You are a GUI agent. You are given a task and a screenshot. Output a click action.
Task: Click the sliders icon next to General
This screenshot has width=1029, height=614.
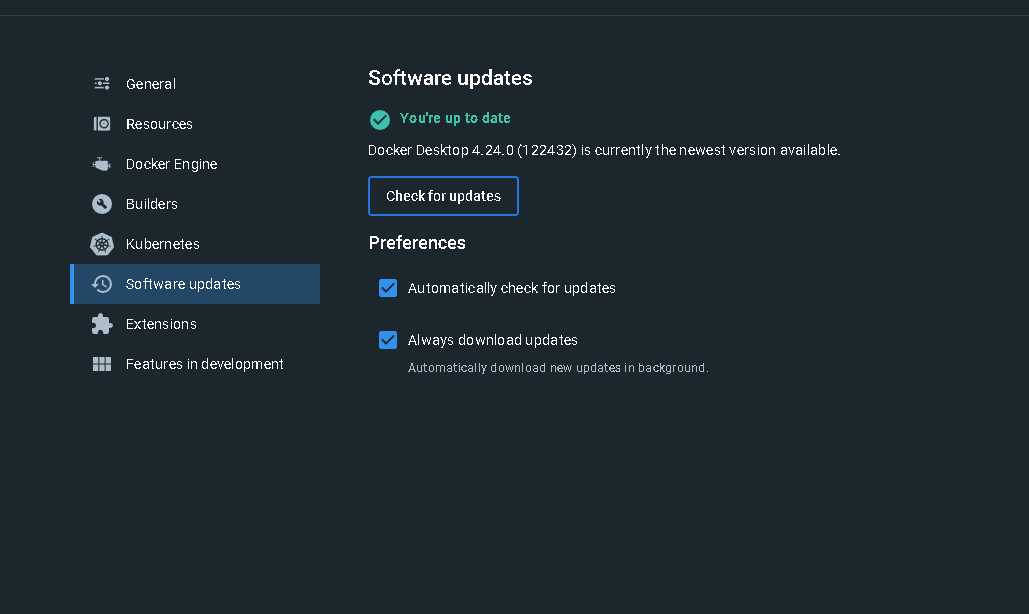[x=102, y=84]
